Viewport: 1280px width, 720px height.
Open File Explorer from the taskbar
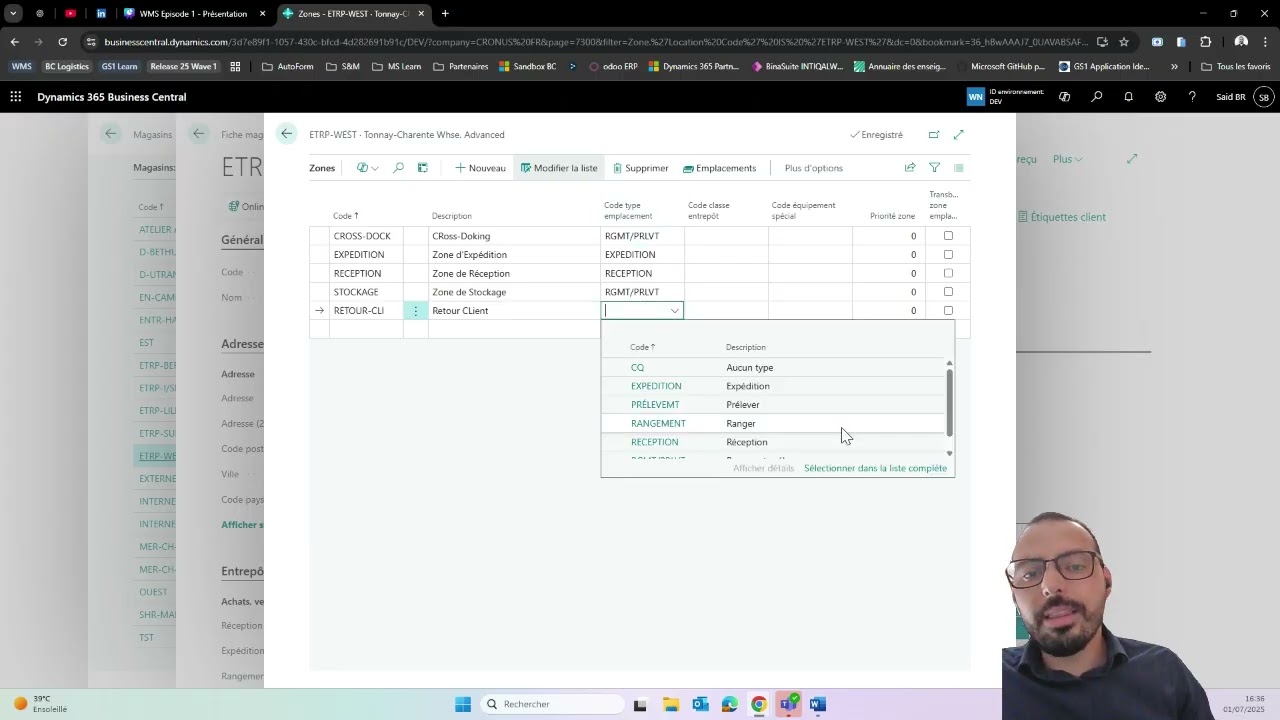click(670, 704)
